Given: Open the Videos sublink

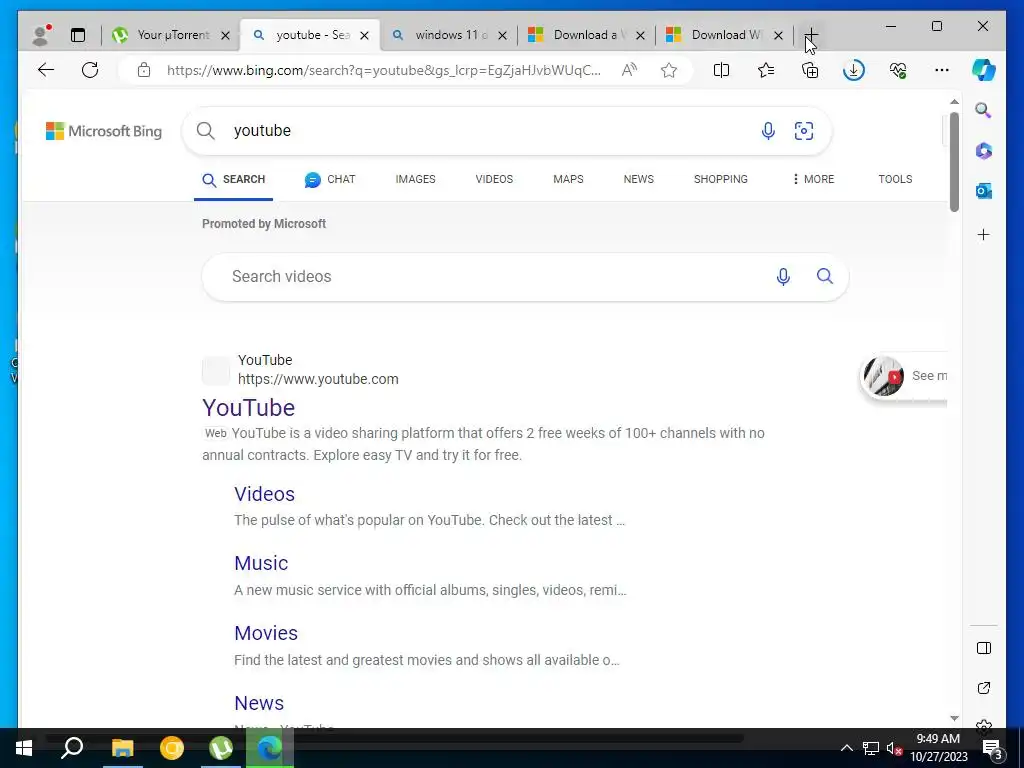Looking at the screenshot, I should coord(264,494).
